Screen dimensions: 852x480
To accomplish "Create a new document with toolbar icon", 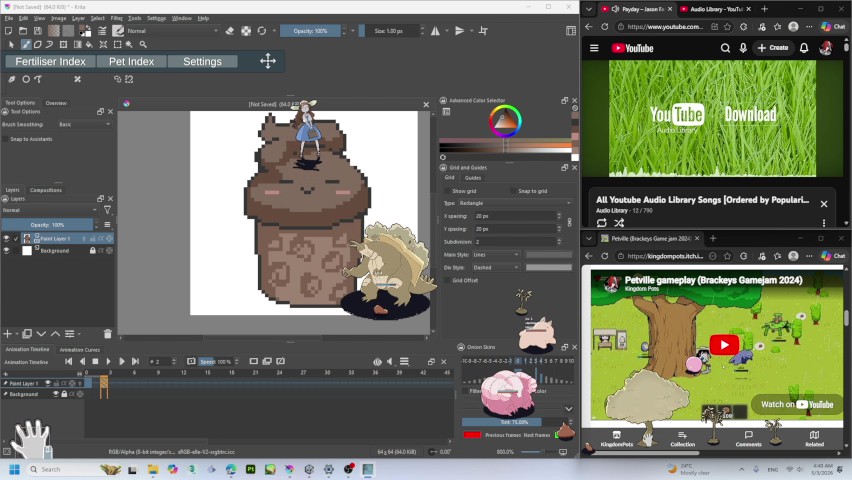I will [x=9, y=31].
